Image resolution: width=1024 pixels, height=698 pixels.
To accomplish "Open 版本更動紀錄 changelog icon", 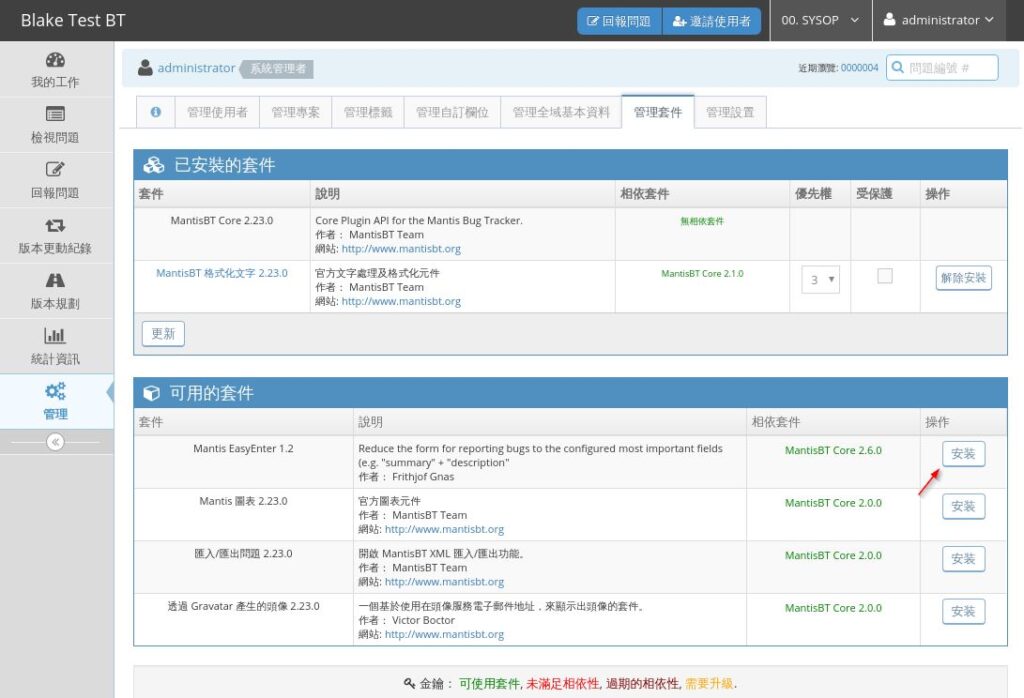I will click(55, 226).
